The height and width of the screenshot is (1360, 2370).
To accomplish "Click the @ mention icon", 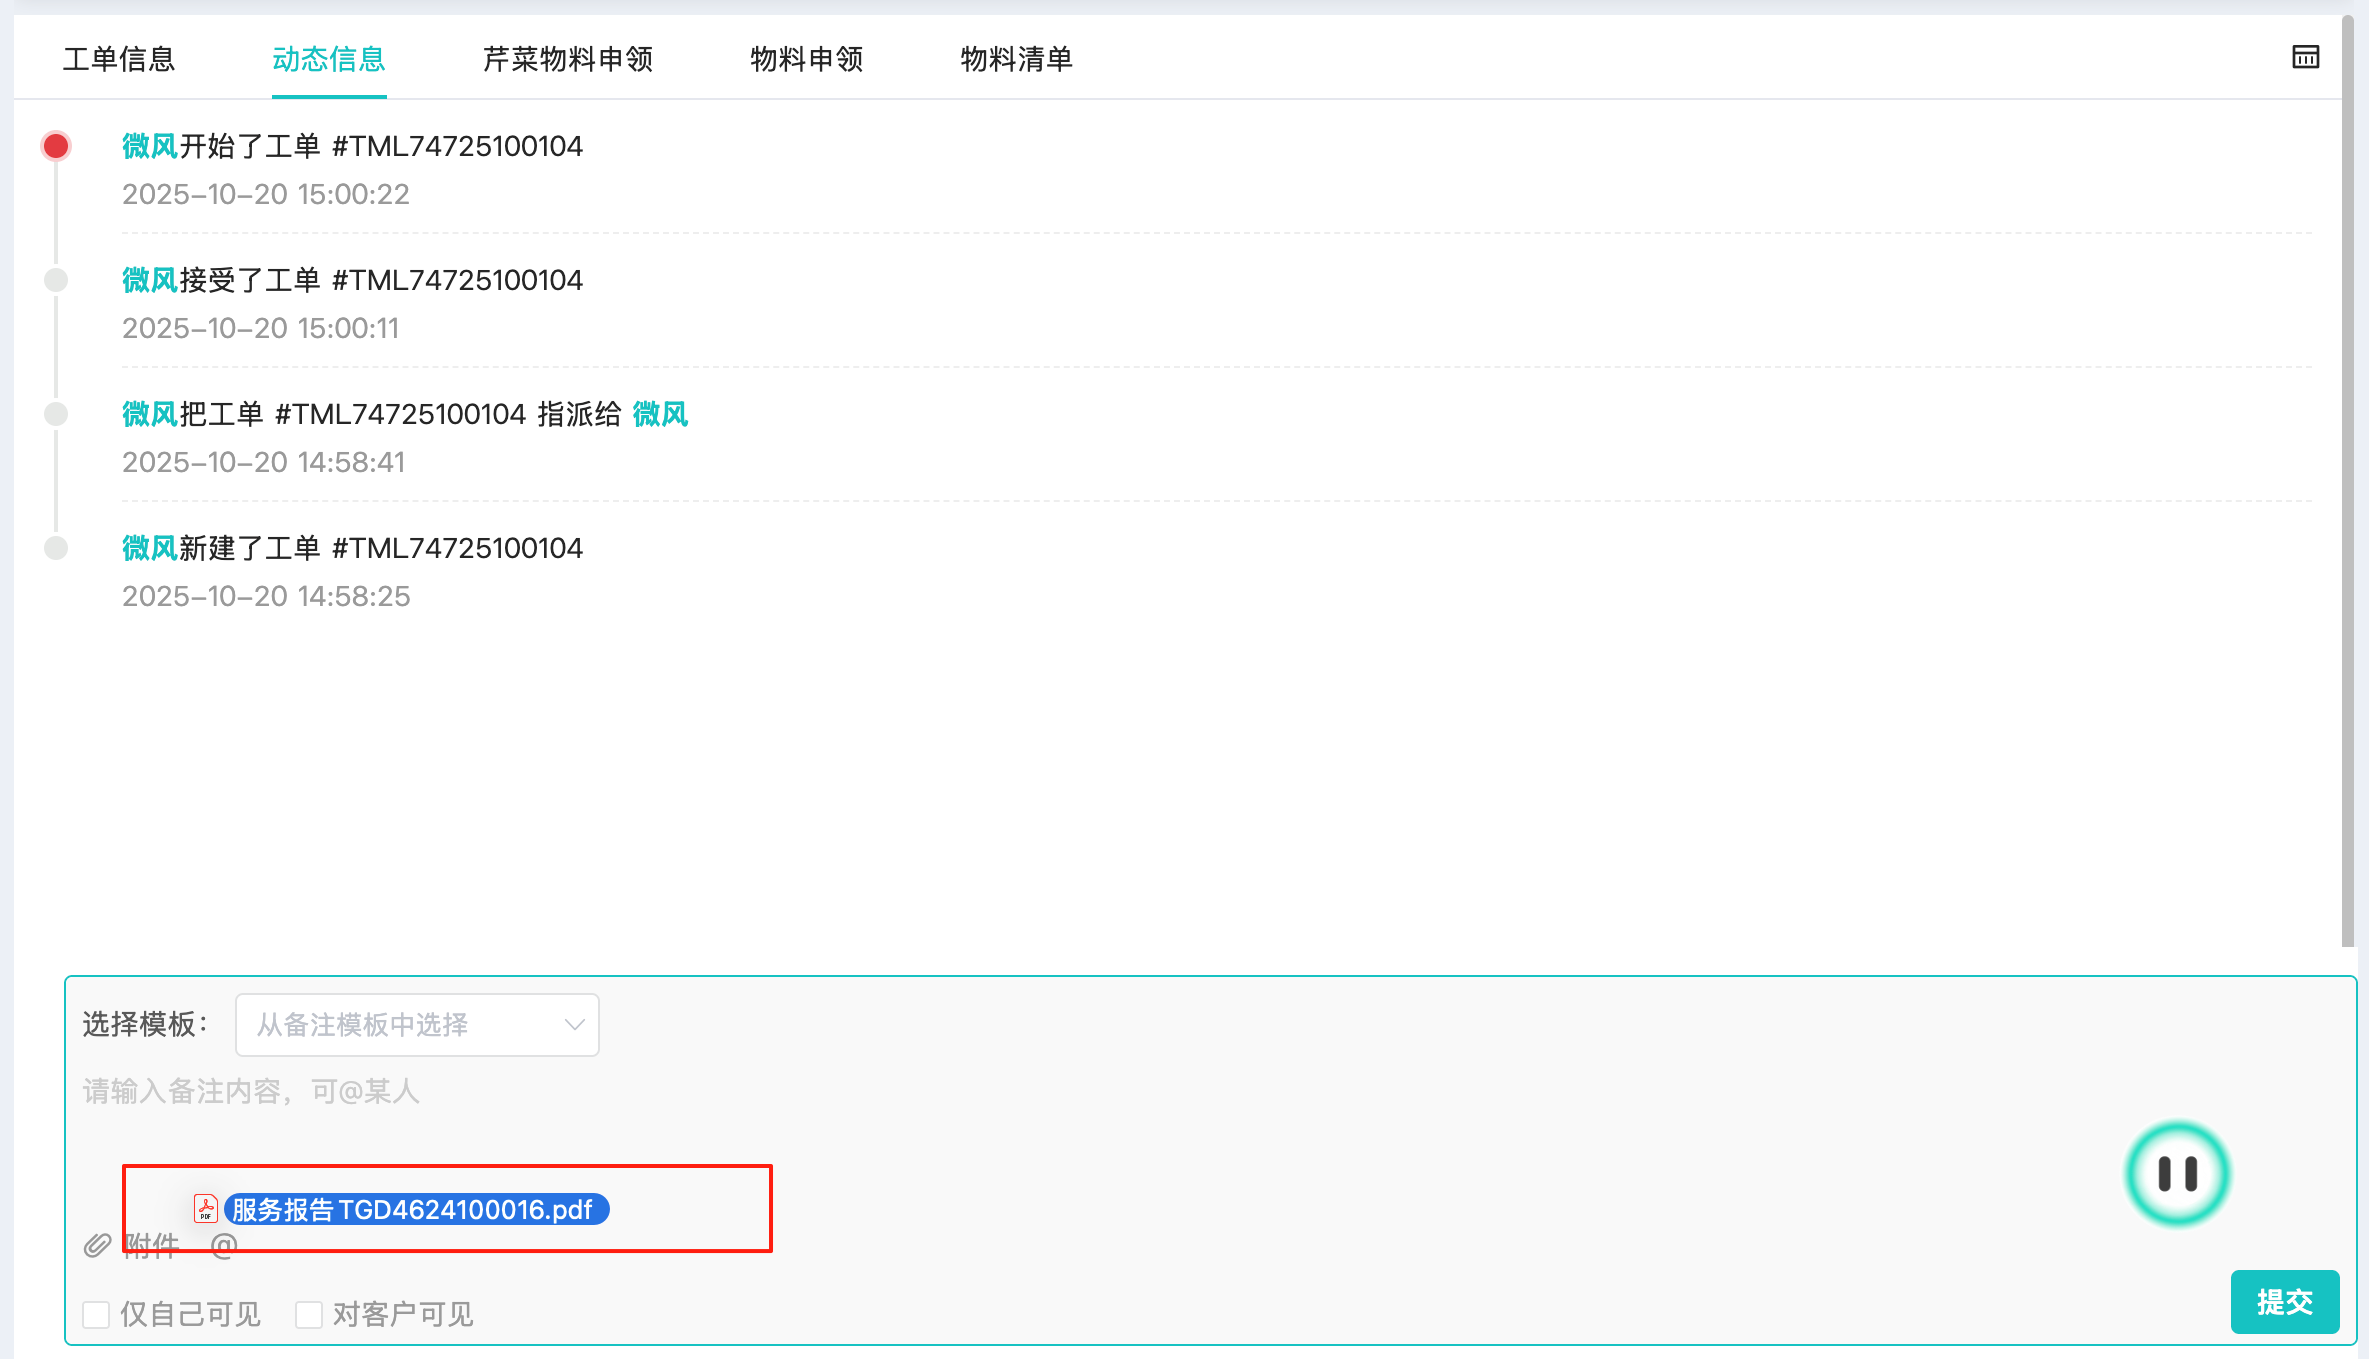I will [x=224, y=1245].
